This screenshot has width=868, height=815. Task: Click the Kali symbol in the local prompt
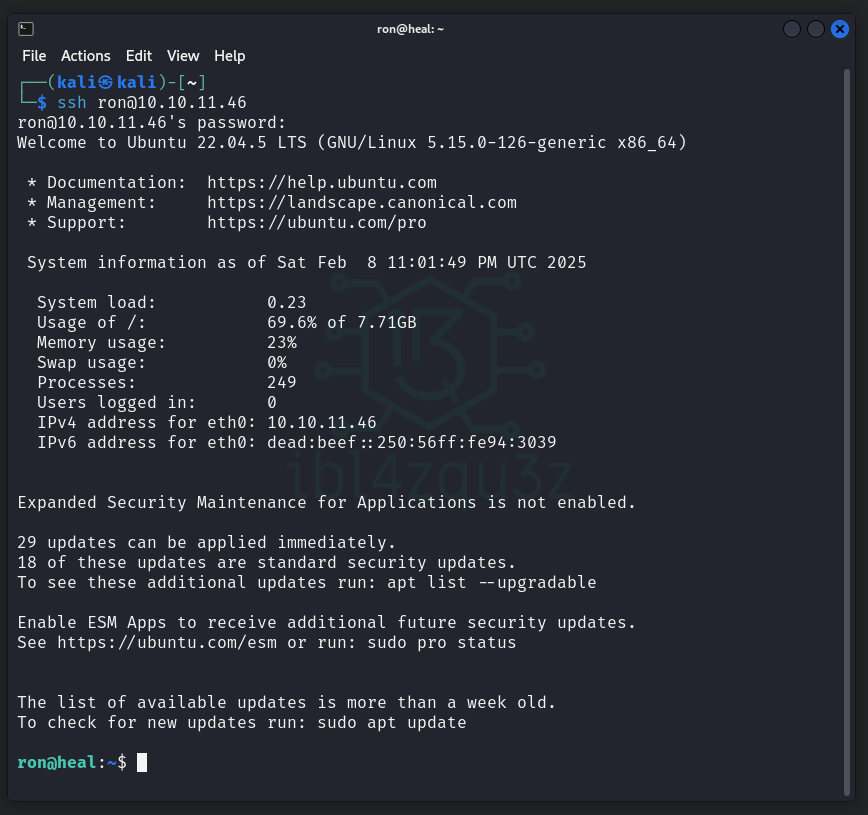tap(105, 82)
